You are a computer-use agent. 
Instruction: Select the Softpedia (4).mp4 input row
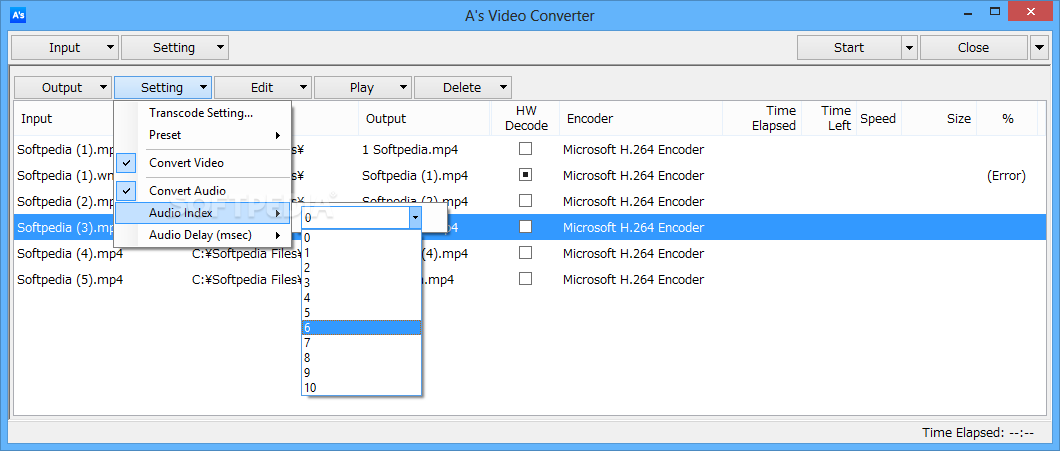point(70,254)
